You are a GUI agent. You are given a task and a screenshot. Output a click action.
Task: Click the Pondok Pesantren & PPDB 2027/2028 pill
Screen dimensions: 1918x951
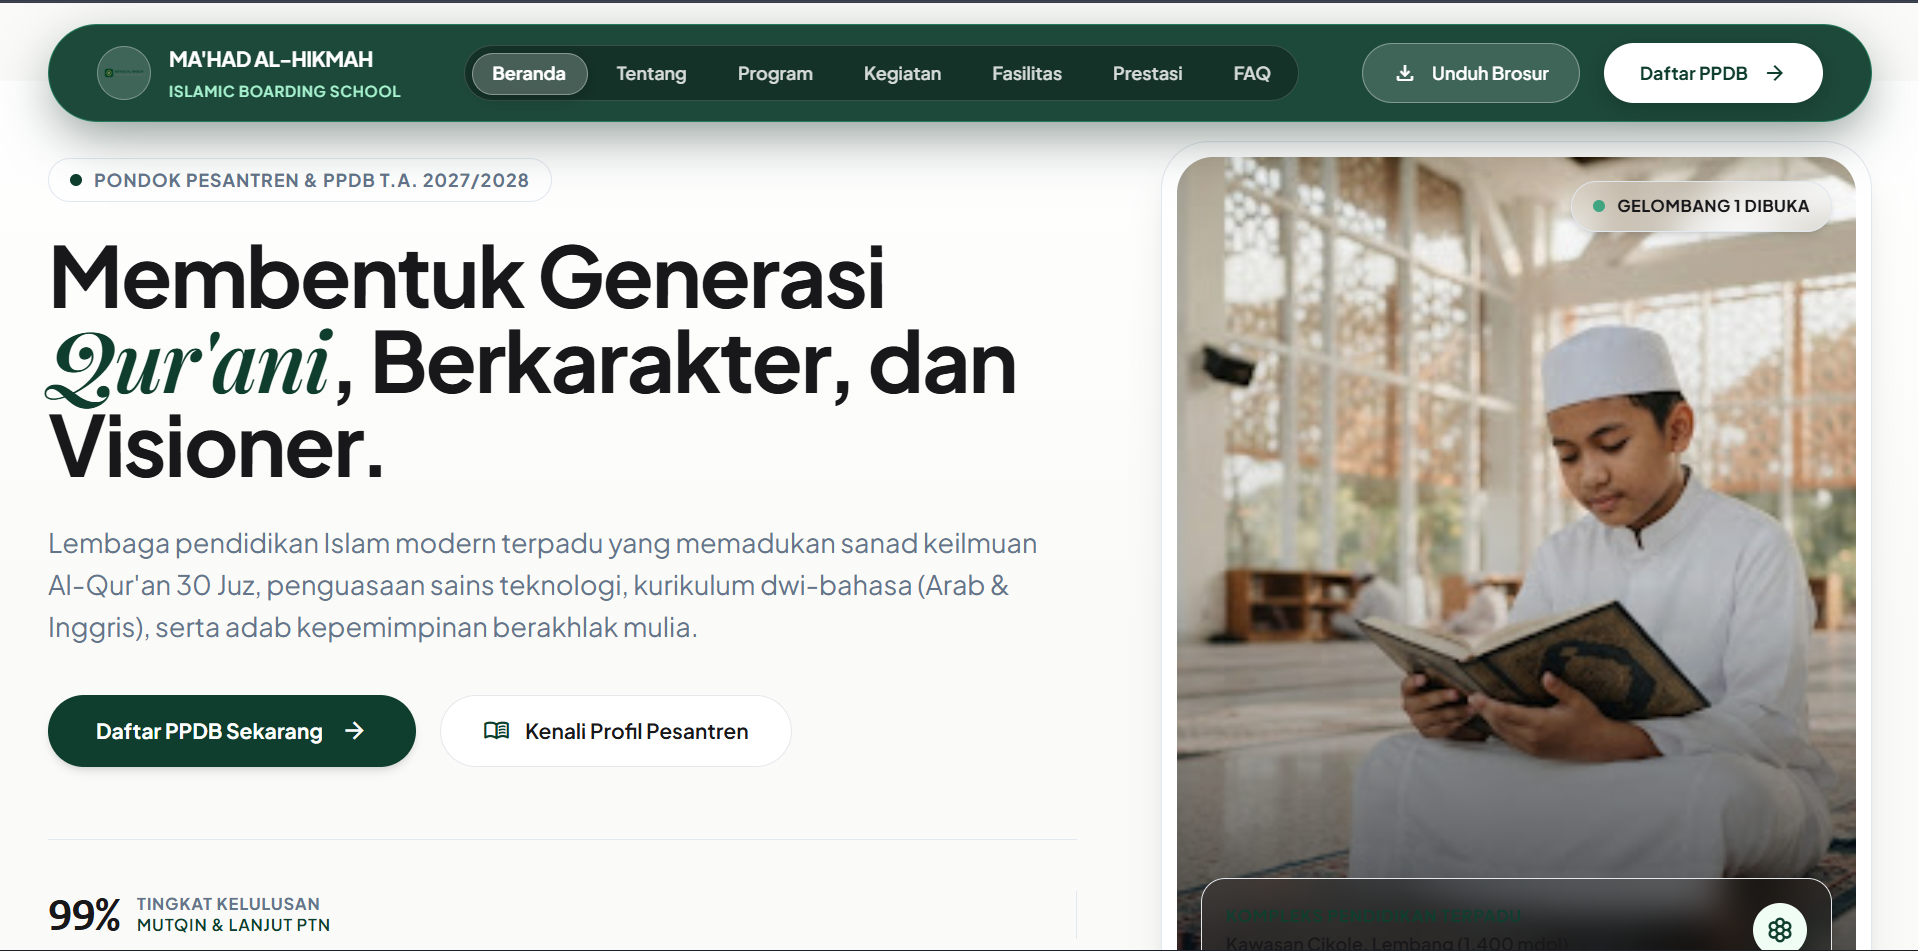tap(300, 180)
